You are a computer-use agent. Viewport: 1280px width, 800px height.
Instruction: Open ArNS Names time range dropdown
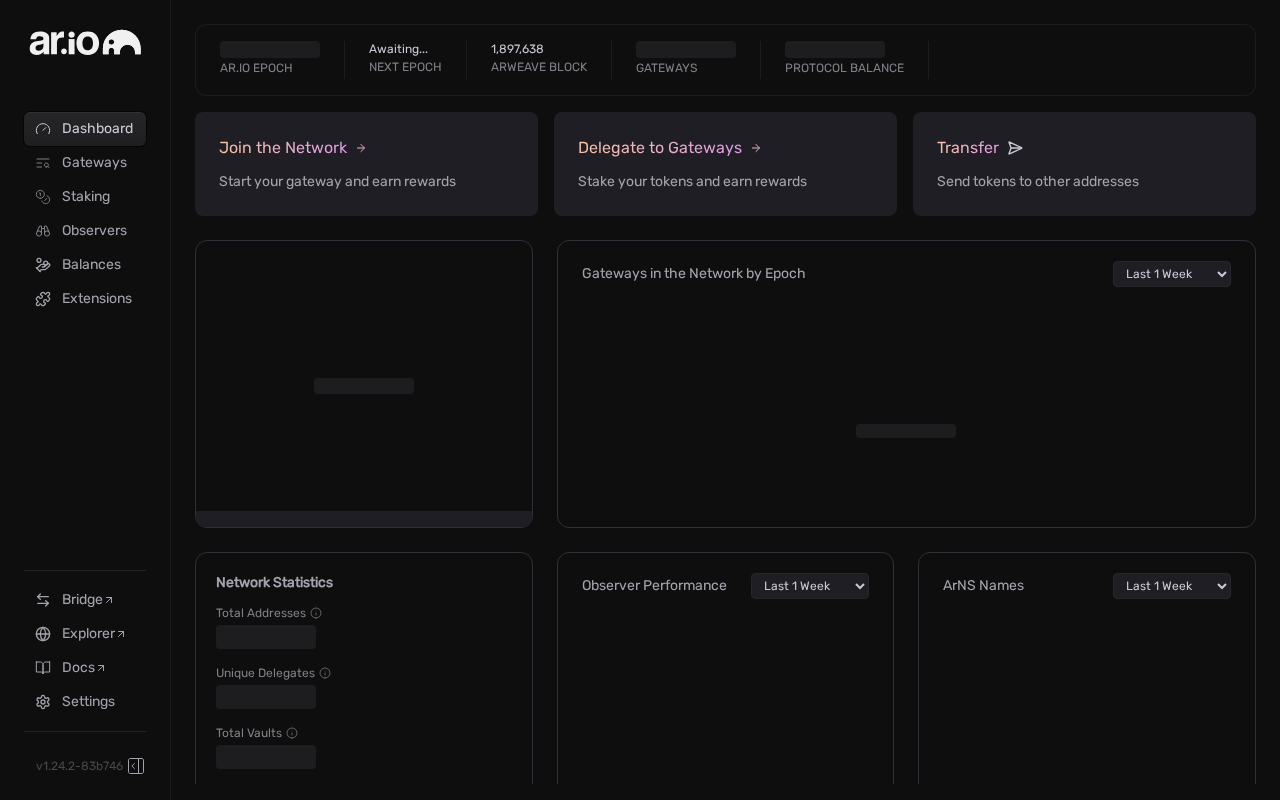point(1171,586)
